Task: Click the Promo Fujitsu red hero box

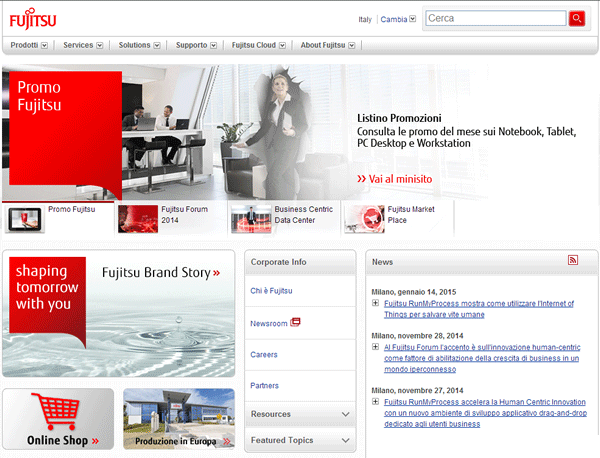Action: pos(65,132)
